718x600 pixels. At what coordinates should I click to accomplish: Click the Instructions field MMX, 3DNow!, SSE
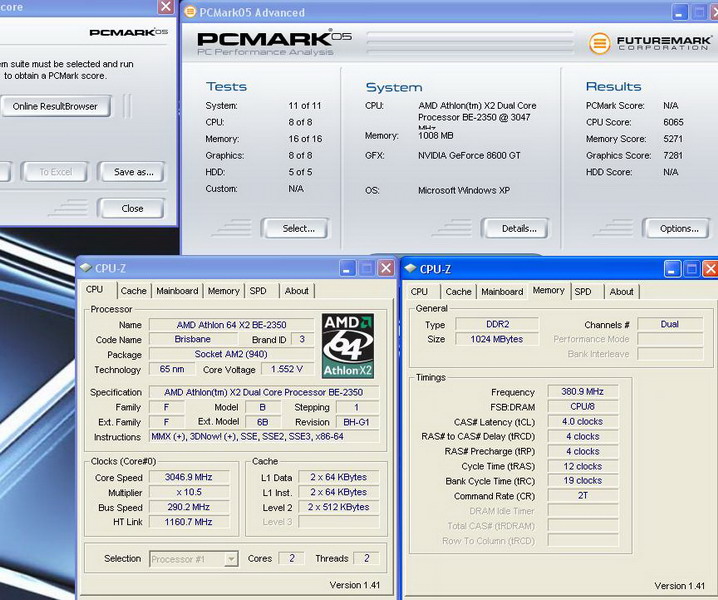pyautogui.click(x=265, y=436)
